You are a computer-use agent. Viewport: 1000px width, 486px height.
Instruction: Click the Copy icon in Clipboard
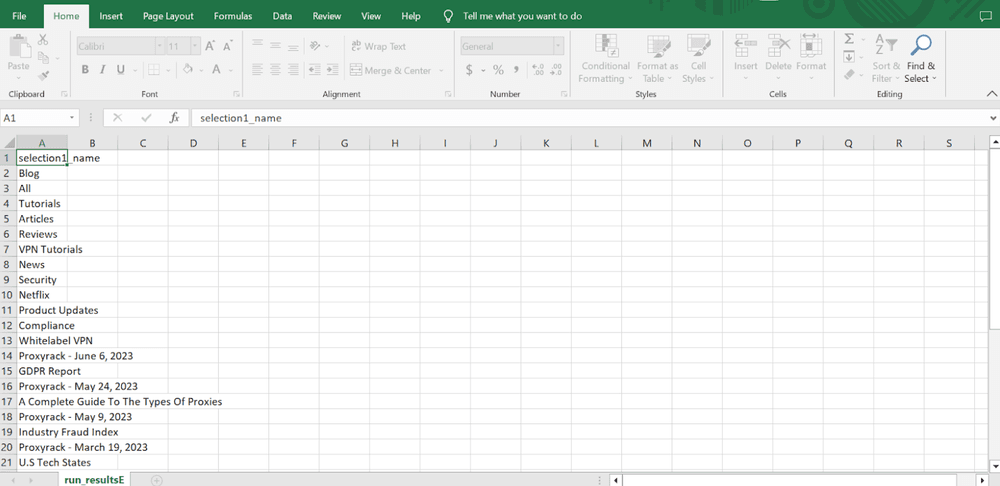(43, 58)
